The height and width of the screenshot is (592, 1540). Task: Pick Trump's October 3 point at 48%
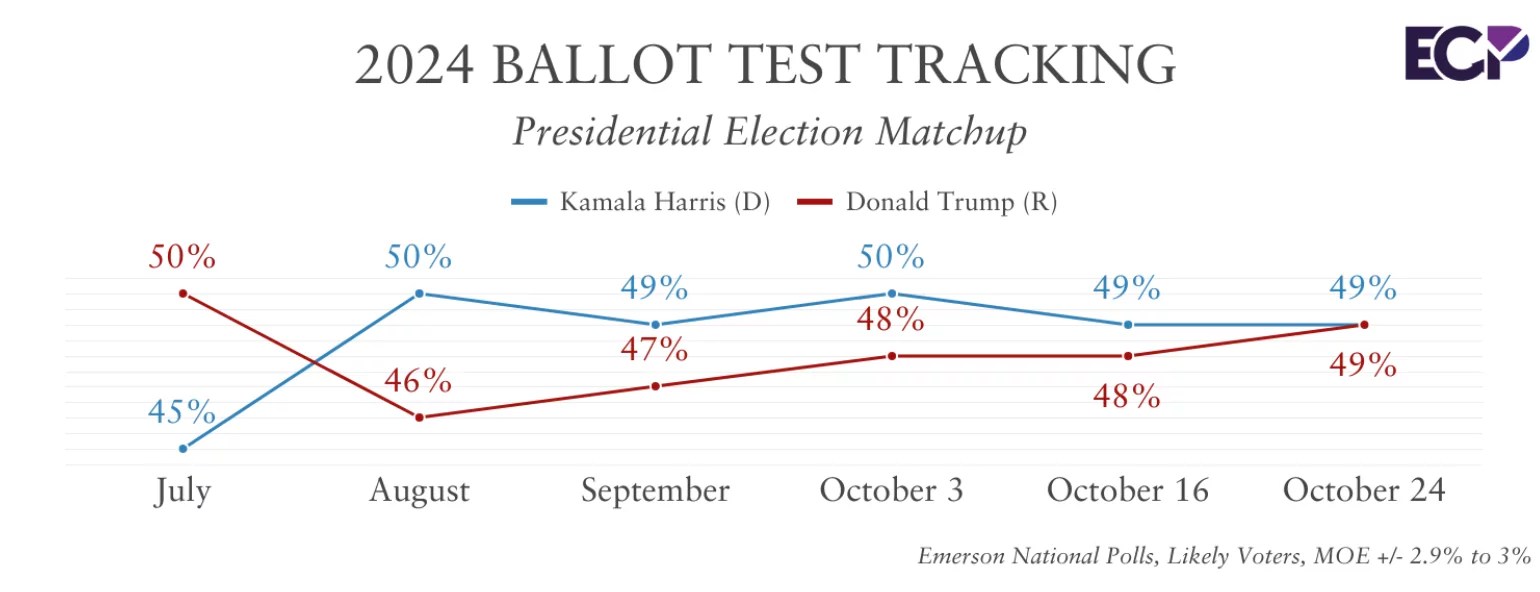click(891, 355)
